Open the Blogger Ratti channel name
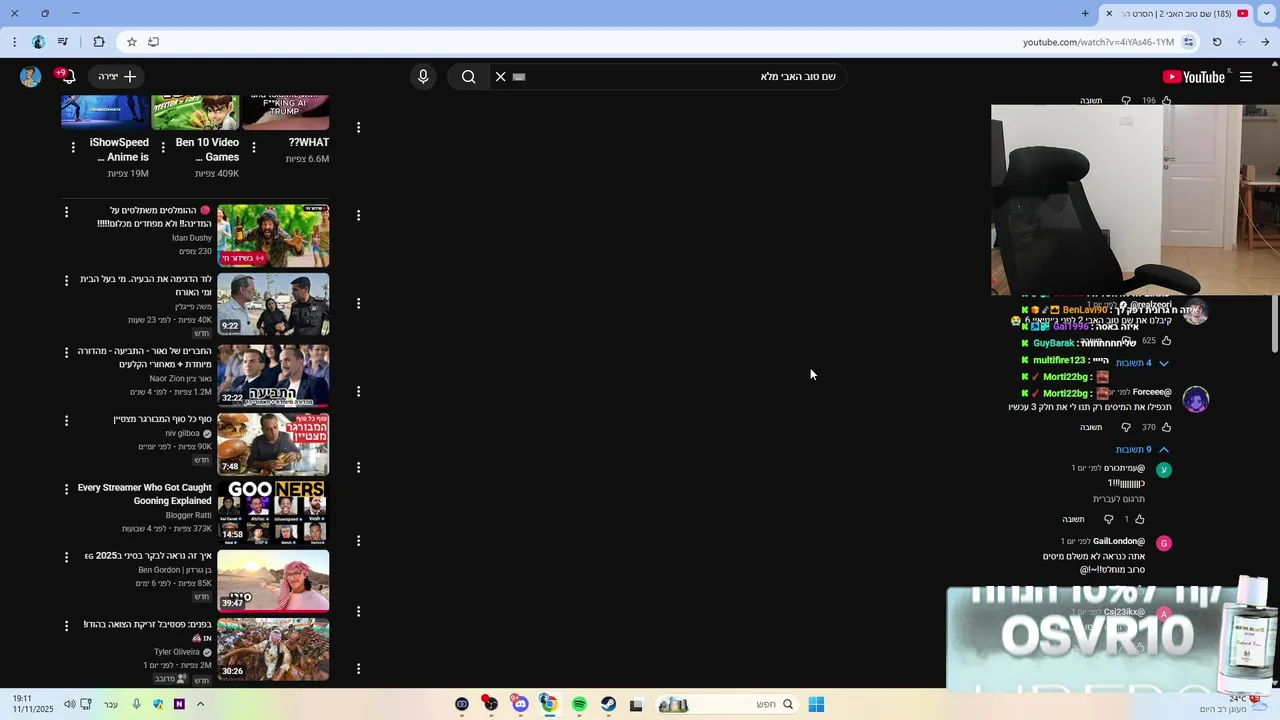Screen dimensions: 1280x720 tap(189, 515)
